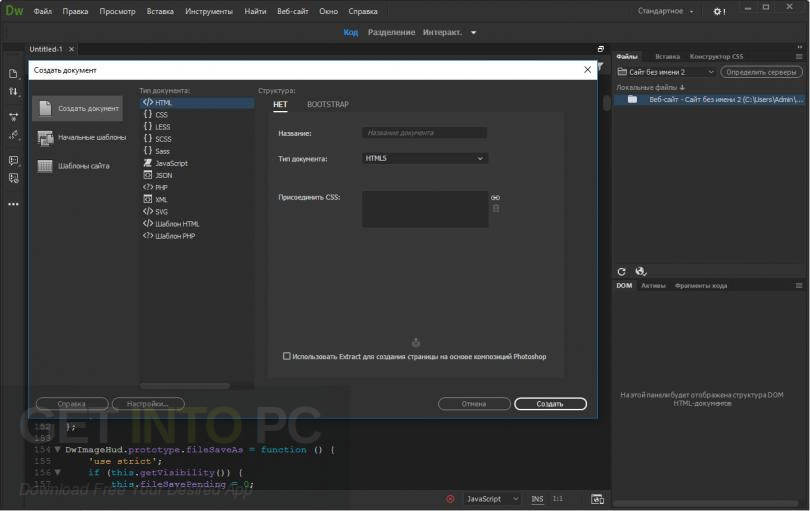The width and height of the screenshot is (810, 511).
Task: Enable the Extract Photoshop compositions checkbox
Action: [x=287, y=356]
